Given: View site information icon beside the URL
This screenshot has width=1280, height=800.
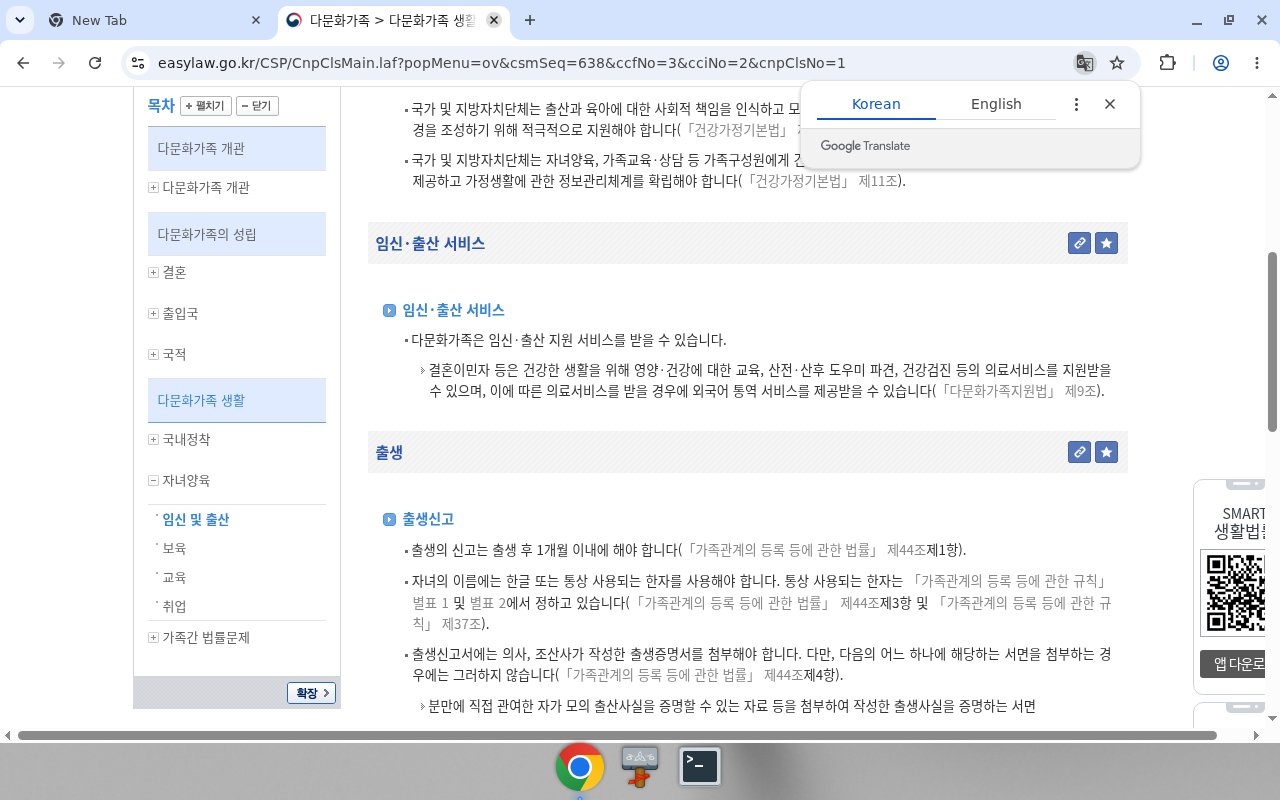Looking at the screenshot, I should (138, 63).
